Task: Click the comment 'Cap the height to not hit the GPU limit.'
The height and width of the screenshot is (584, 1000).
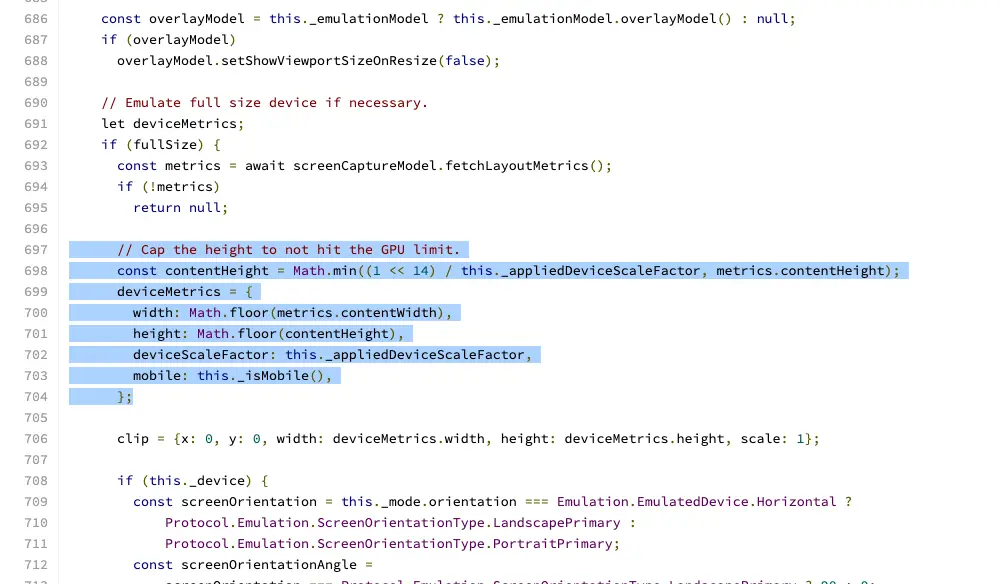Action: point(300,250)
